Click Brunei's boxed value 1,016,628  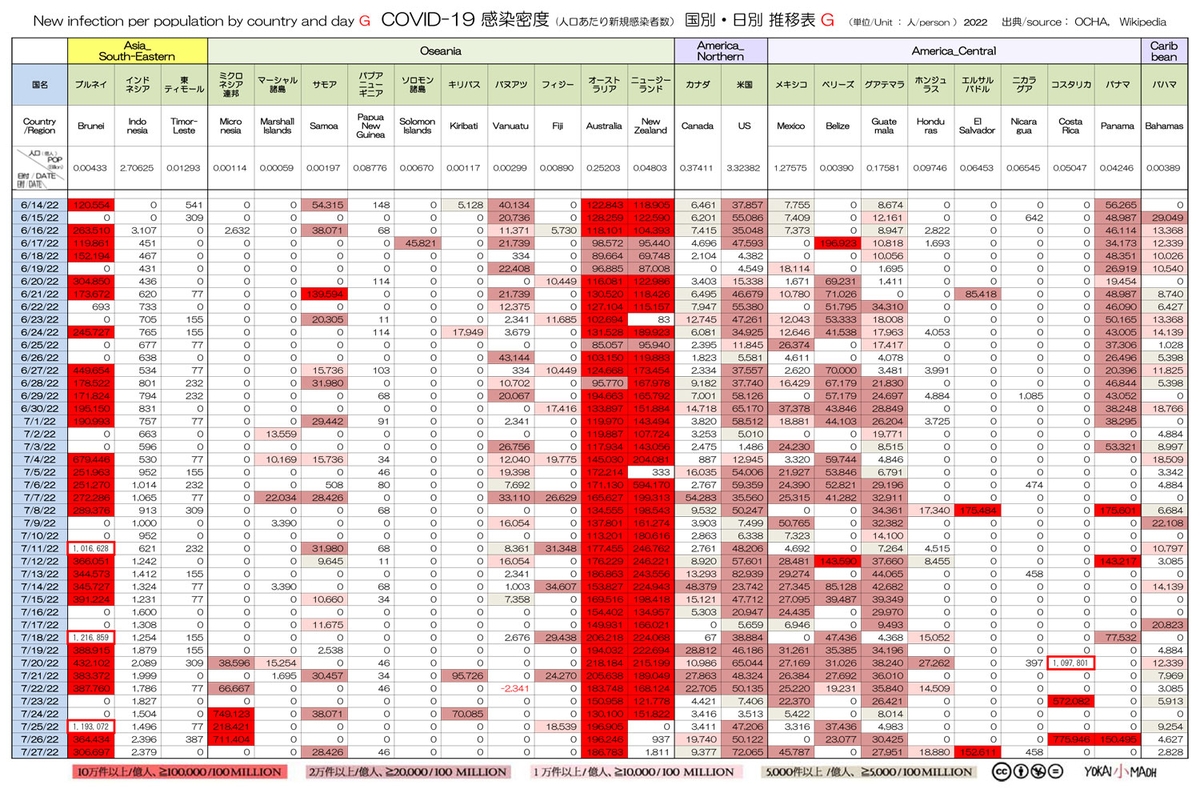[x=91, y=548]
